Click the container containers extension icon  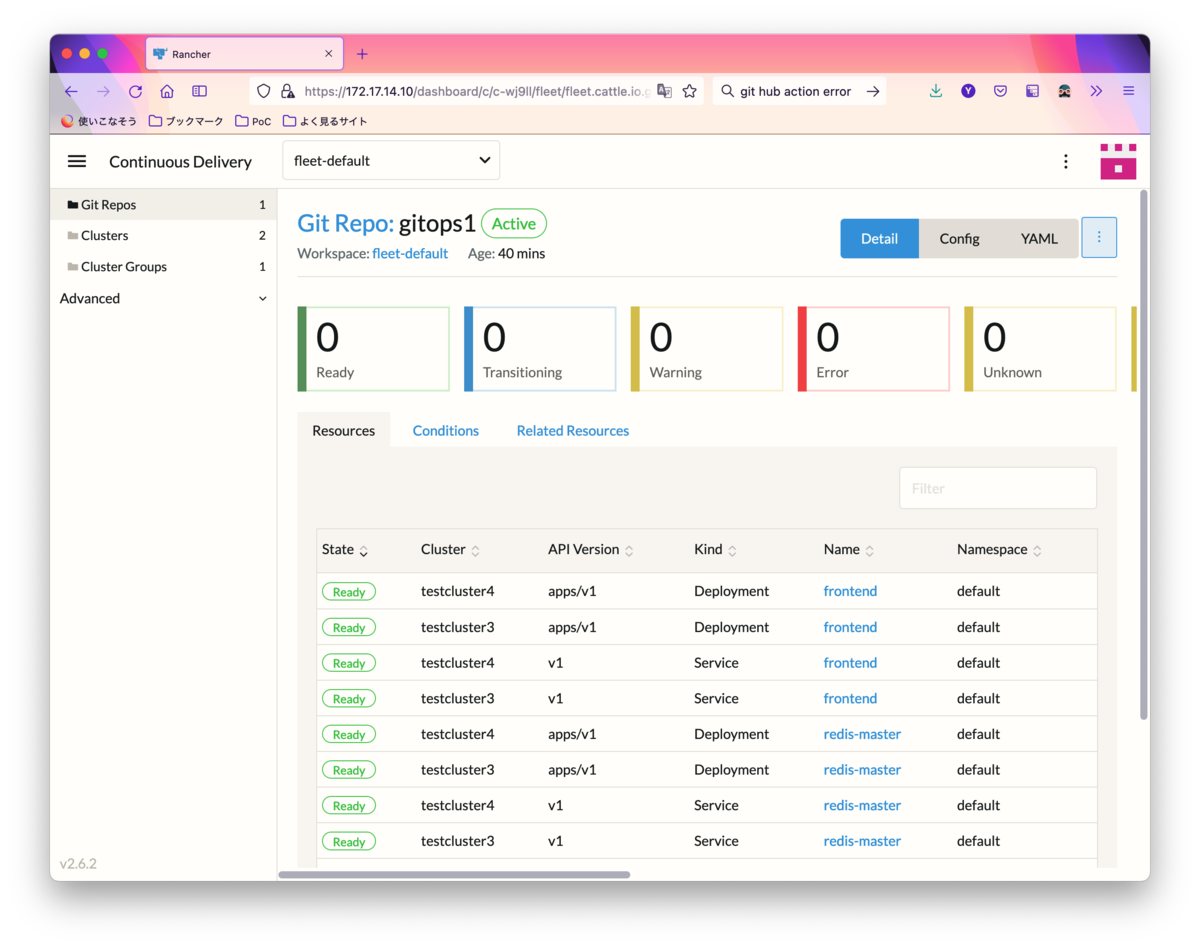coord(1032,91)
